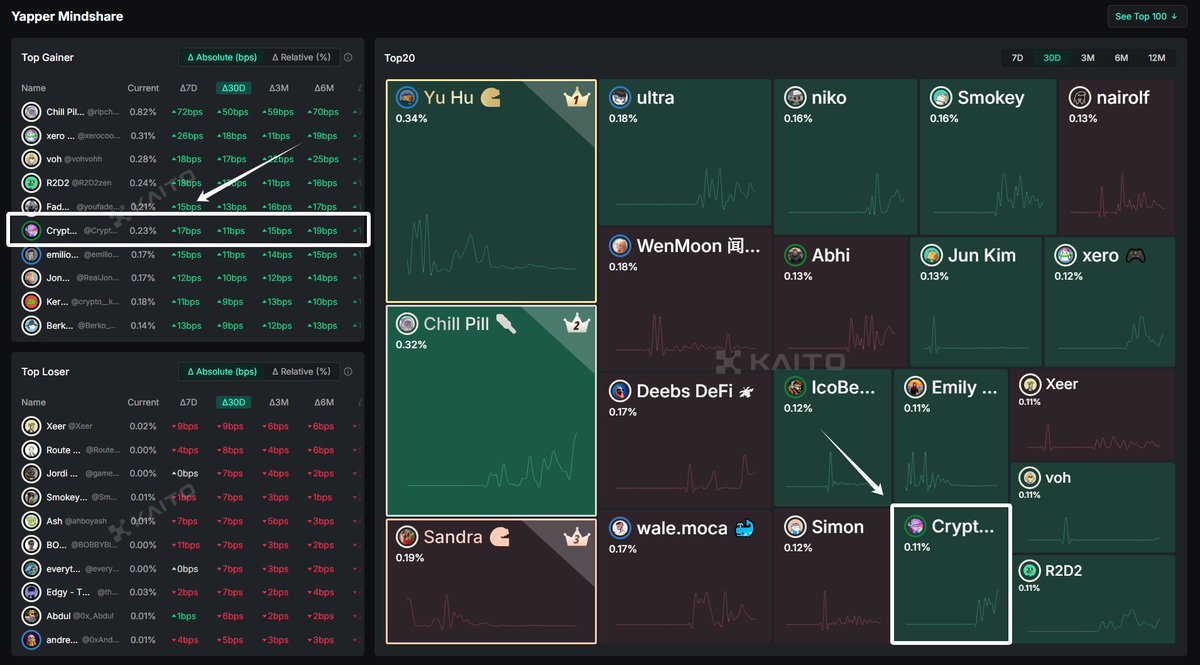1200x665 pixels.
Task: Click the Current column header in Top Gainer
Action: [x=143, y=88]
